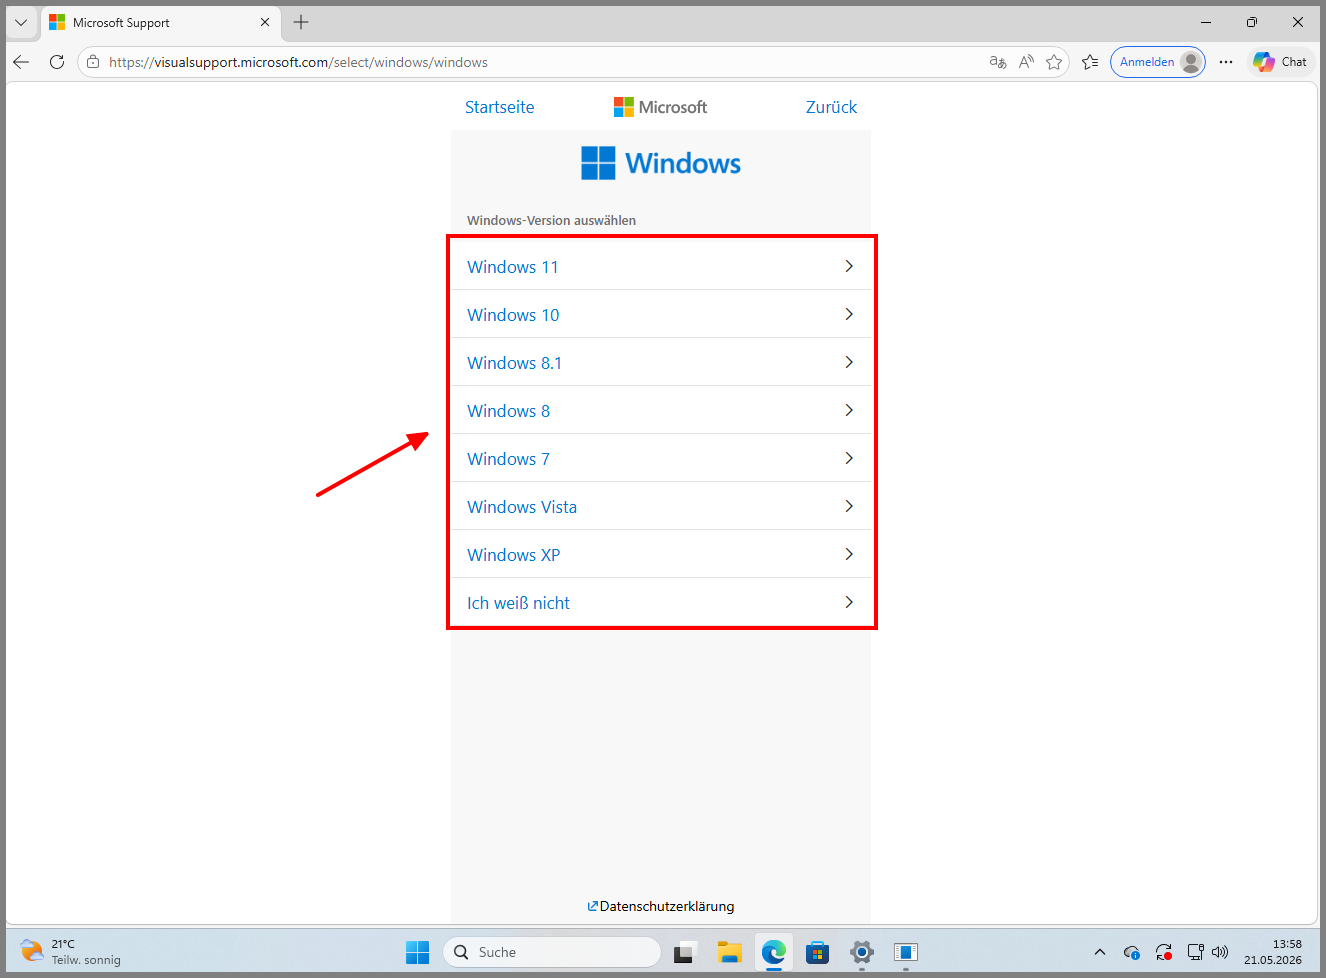Click the Anmelden sign-in button
Viewport: 1326px width, 978px height.
point(1158,62)
